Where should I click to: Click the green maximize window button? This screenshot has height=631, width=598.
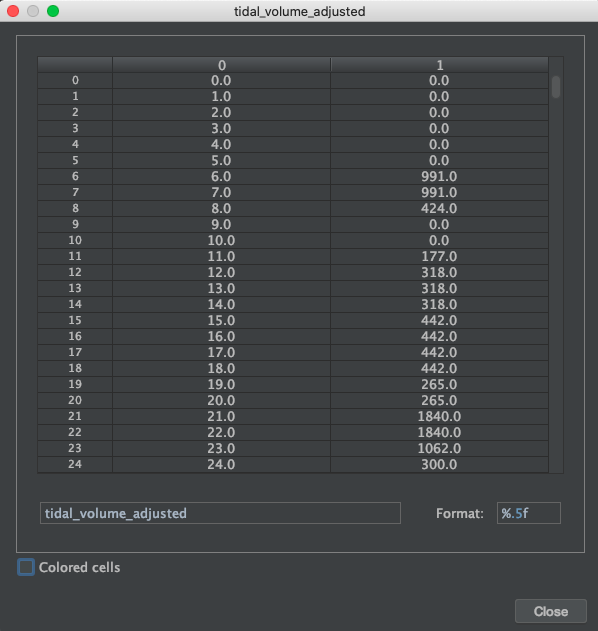tap(53, 11)
